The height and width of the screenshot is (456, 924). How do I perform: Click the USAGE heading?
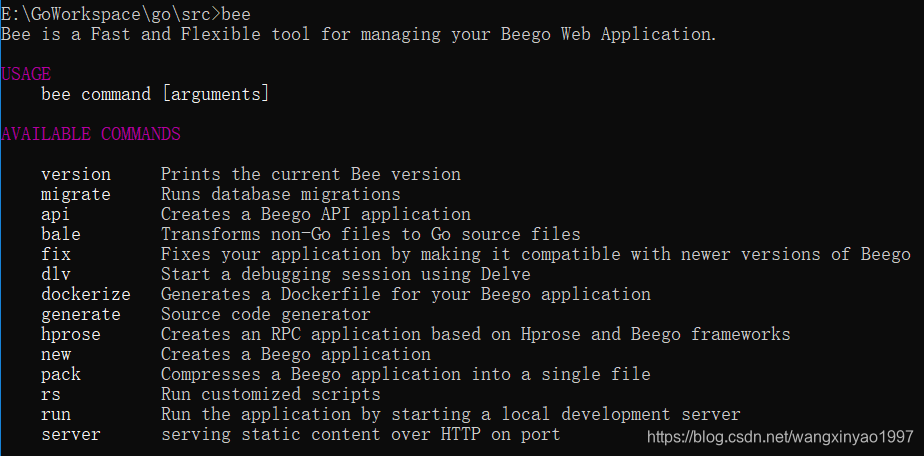coord(26,74)
